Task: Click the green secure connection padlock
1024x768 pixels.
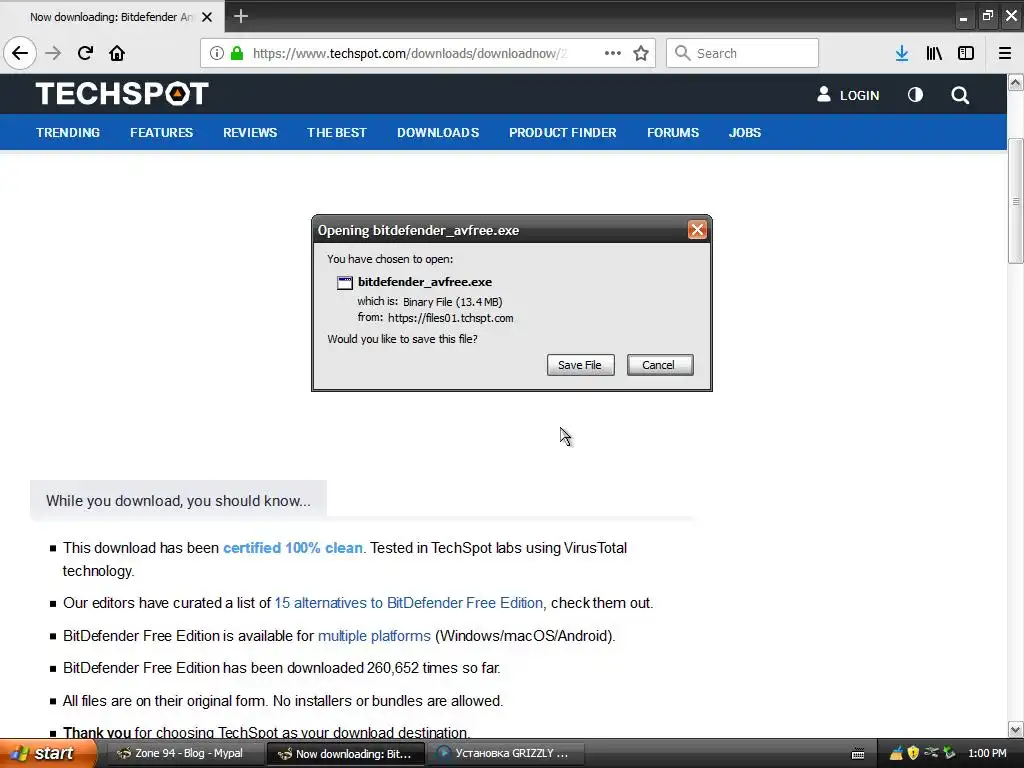Action: 237,53
